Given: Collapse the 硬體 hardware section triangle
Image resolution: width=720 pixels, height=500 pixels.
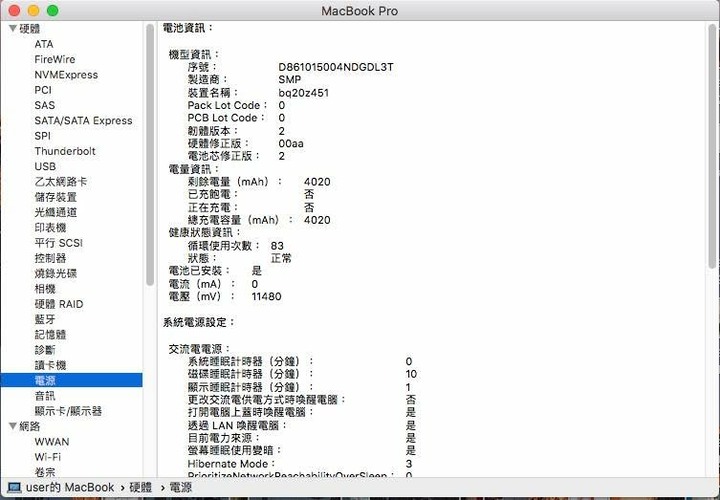Looking at the screenshot, I should tap(13, 29).
